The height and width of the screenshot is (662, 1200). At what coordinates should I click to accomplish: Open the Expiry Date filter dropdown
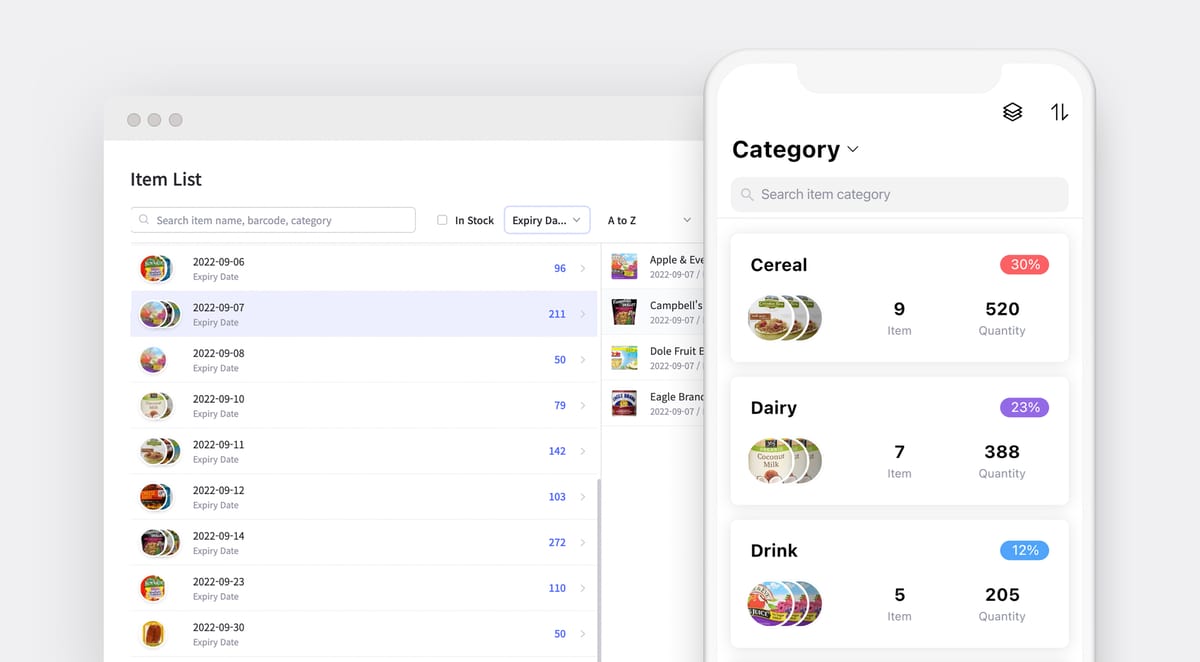(547, 219)
